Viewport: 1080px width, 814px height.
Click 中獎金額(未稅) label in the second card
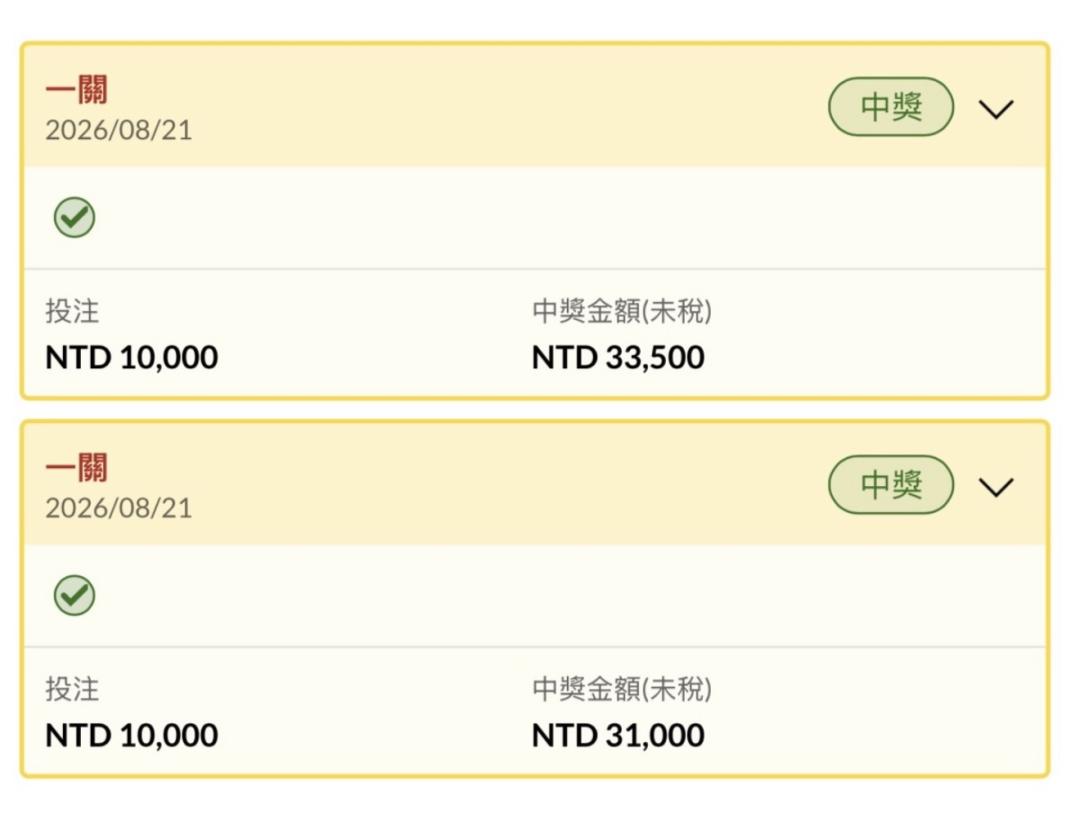pos(622,689)
